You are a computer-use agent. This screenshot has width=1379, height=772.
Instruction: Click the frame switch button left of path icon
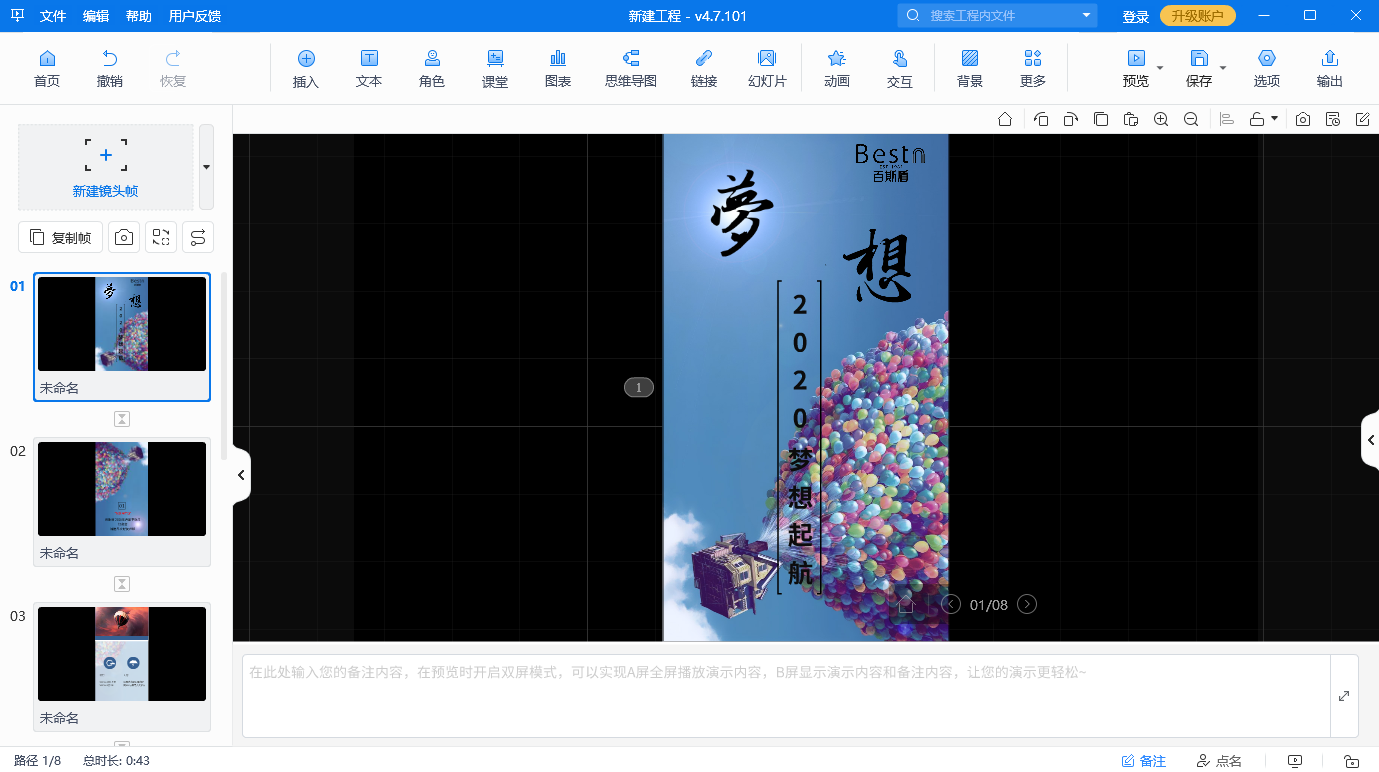[160, 237]
